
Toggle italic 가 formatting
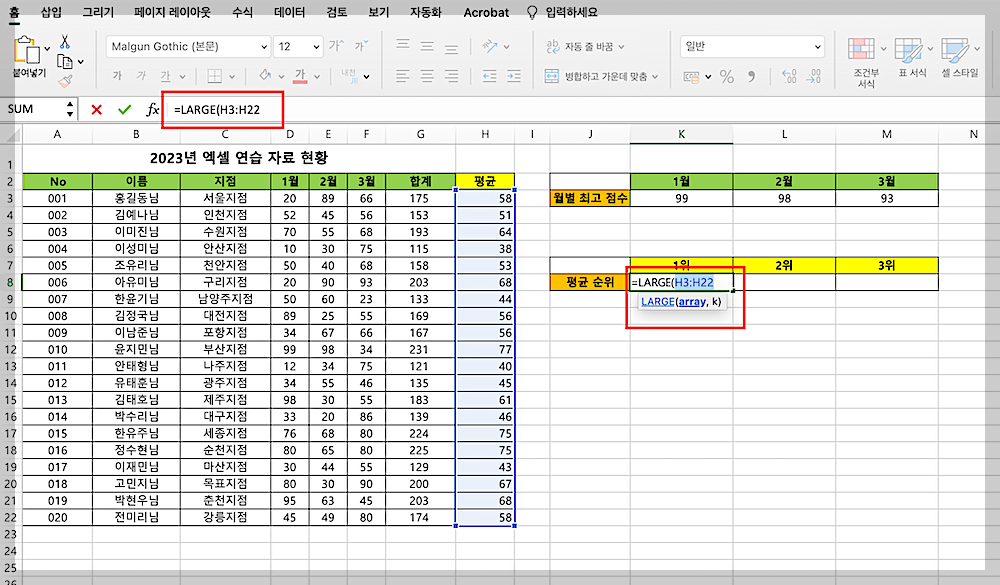coord(142,76)
